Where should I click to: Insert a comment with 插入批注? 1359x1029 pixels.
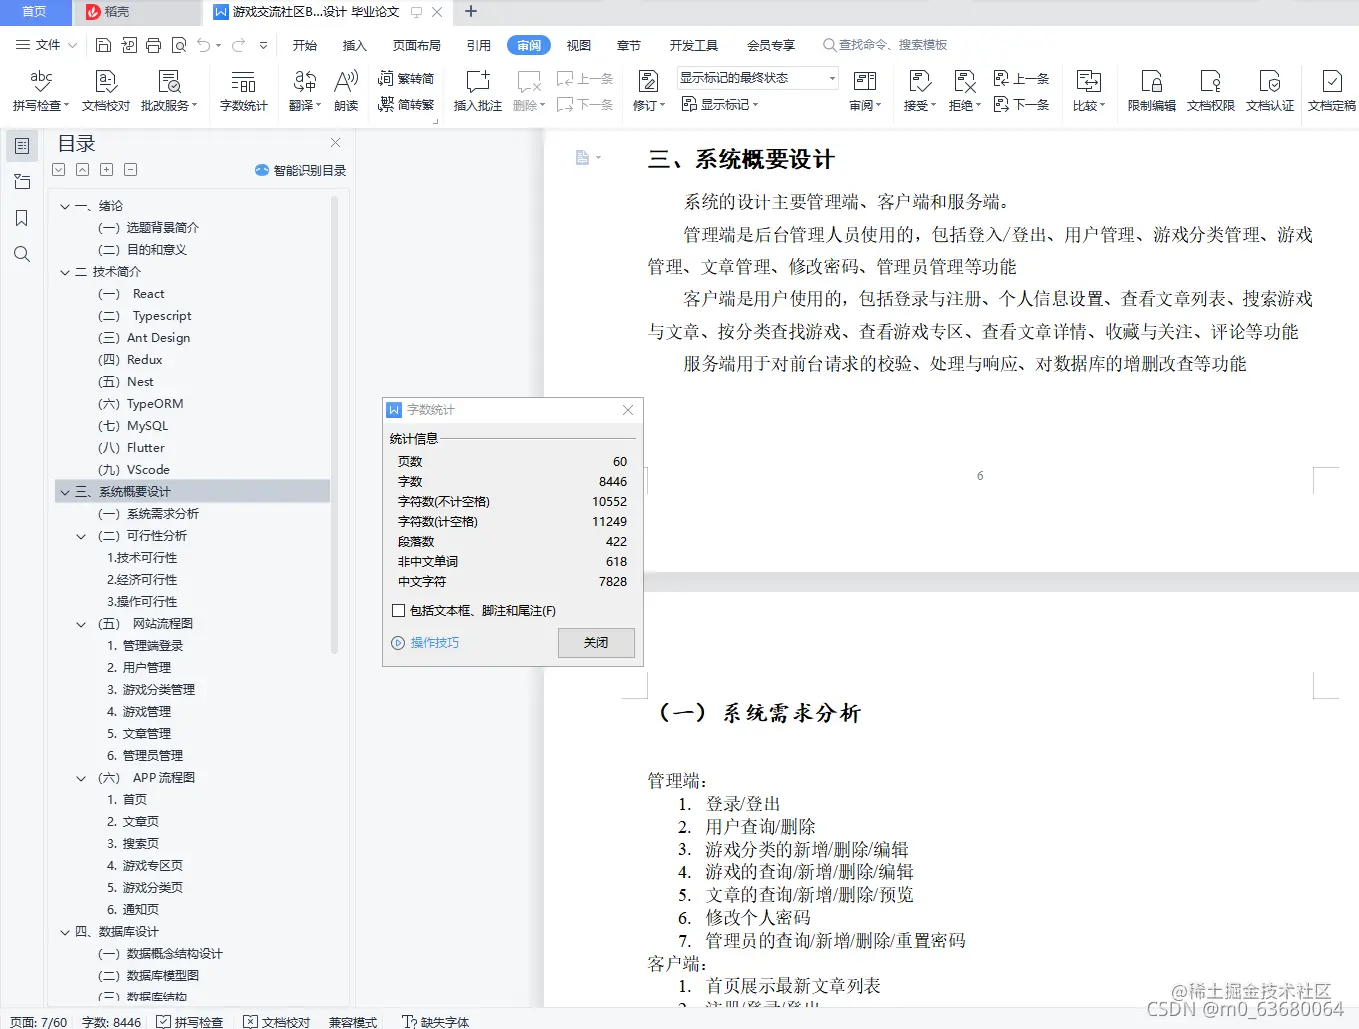click(477, 90)
